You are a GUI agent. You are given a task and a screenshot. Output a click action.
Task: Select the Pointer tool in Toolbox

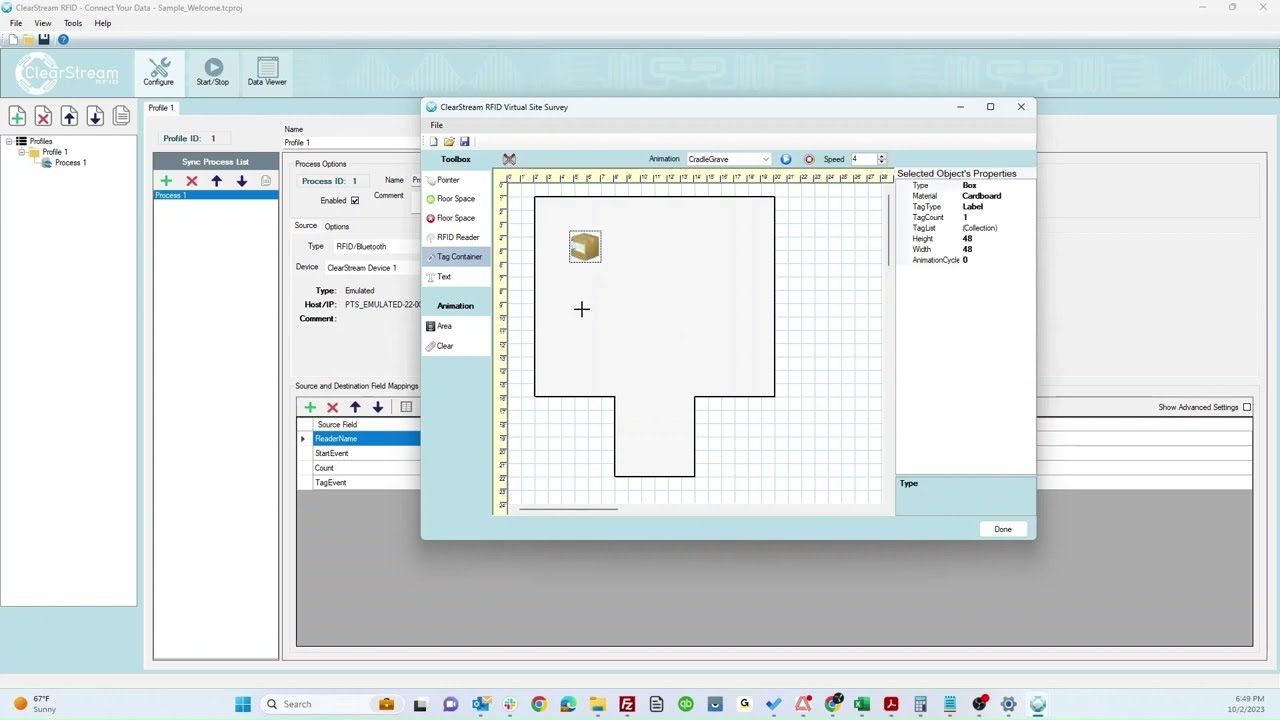(448, 180)
